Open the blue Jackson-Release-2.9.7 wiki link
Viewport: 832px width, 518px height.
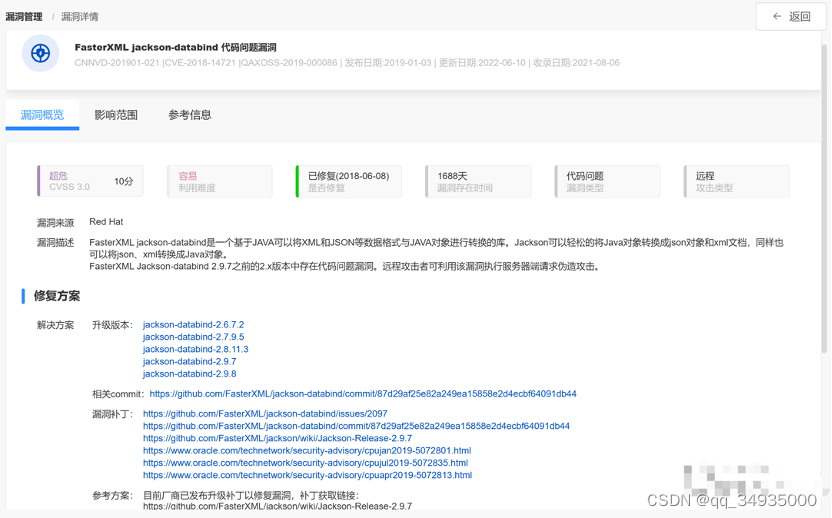click(278, 438)
